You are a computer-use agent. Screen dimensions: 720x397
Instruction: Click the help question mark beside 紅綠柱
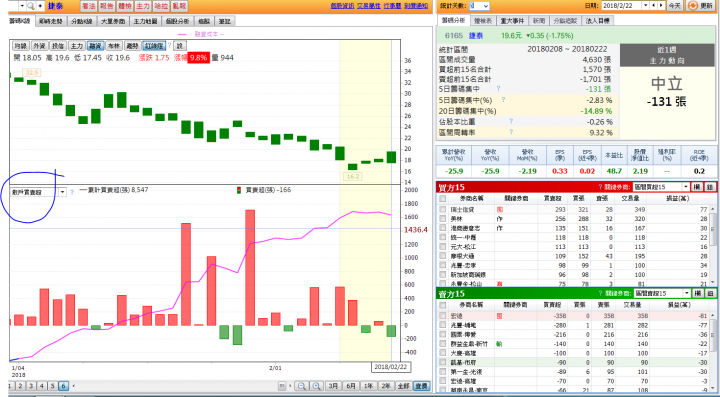[169, 46]
